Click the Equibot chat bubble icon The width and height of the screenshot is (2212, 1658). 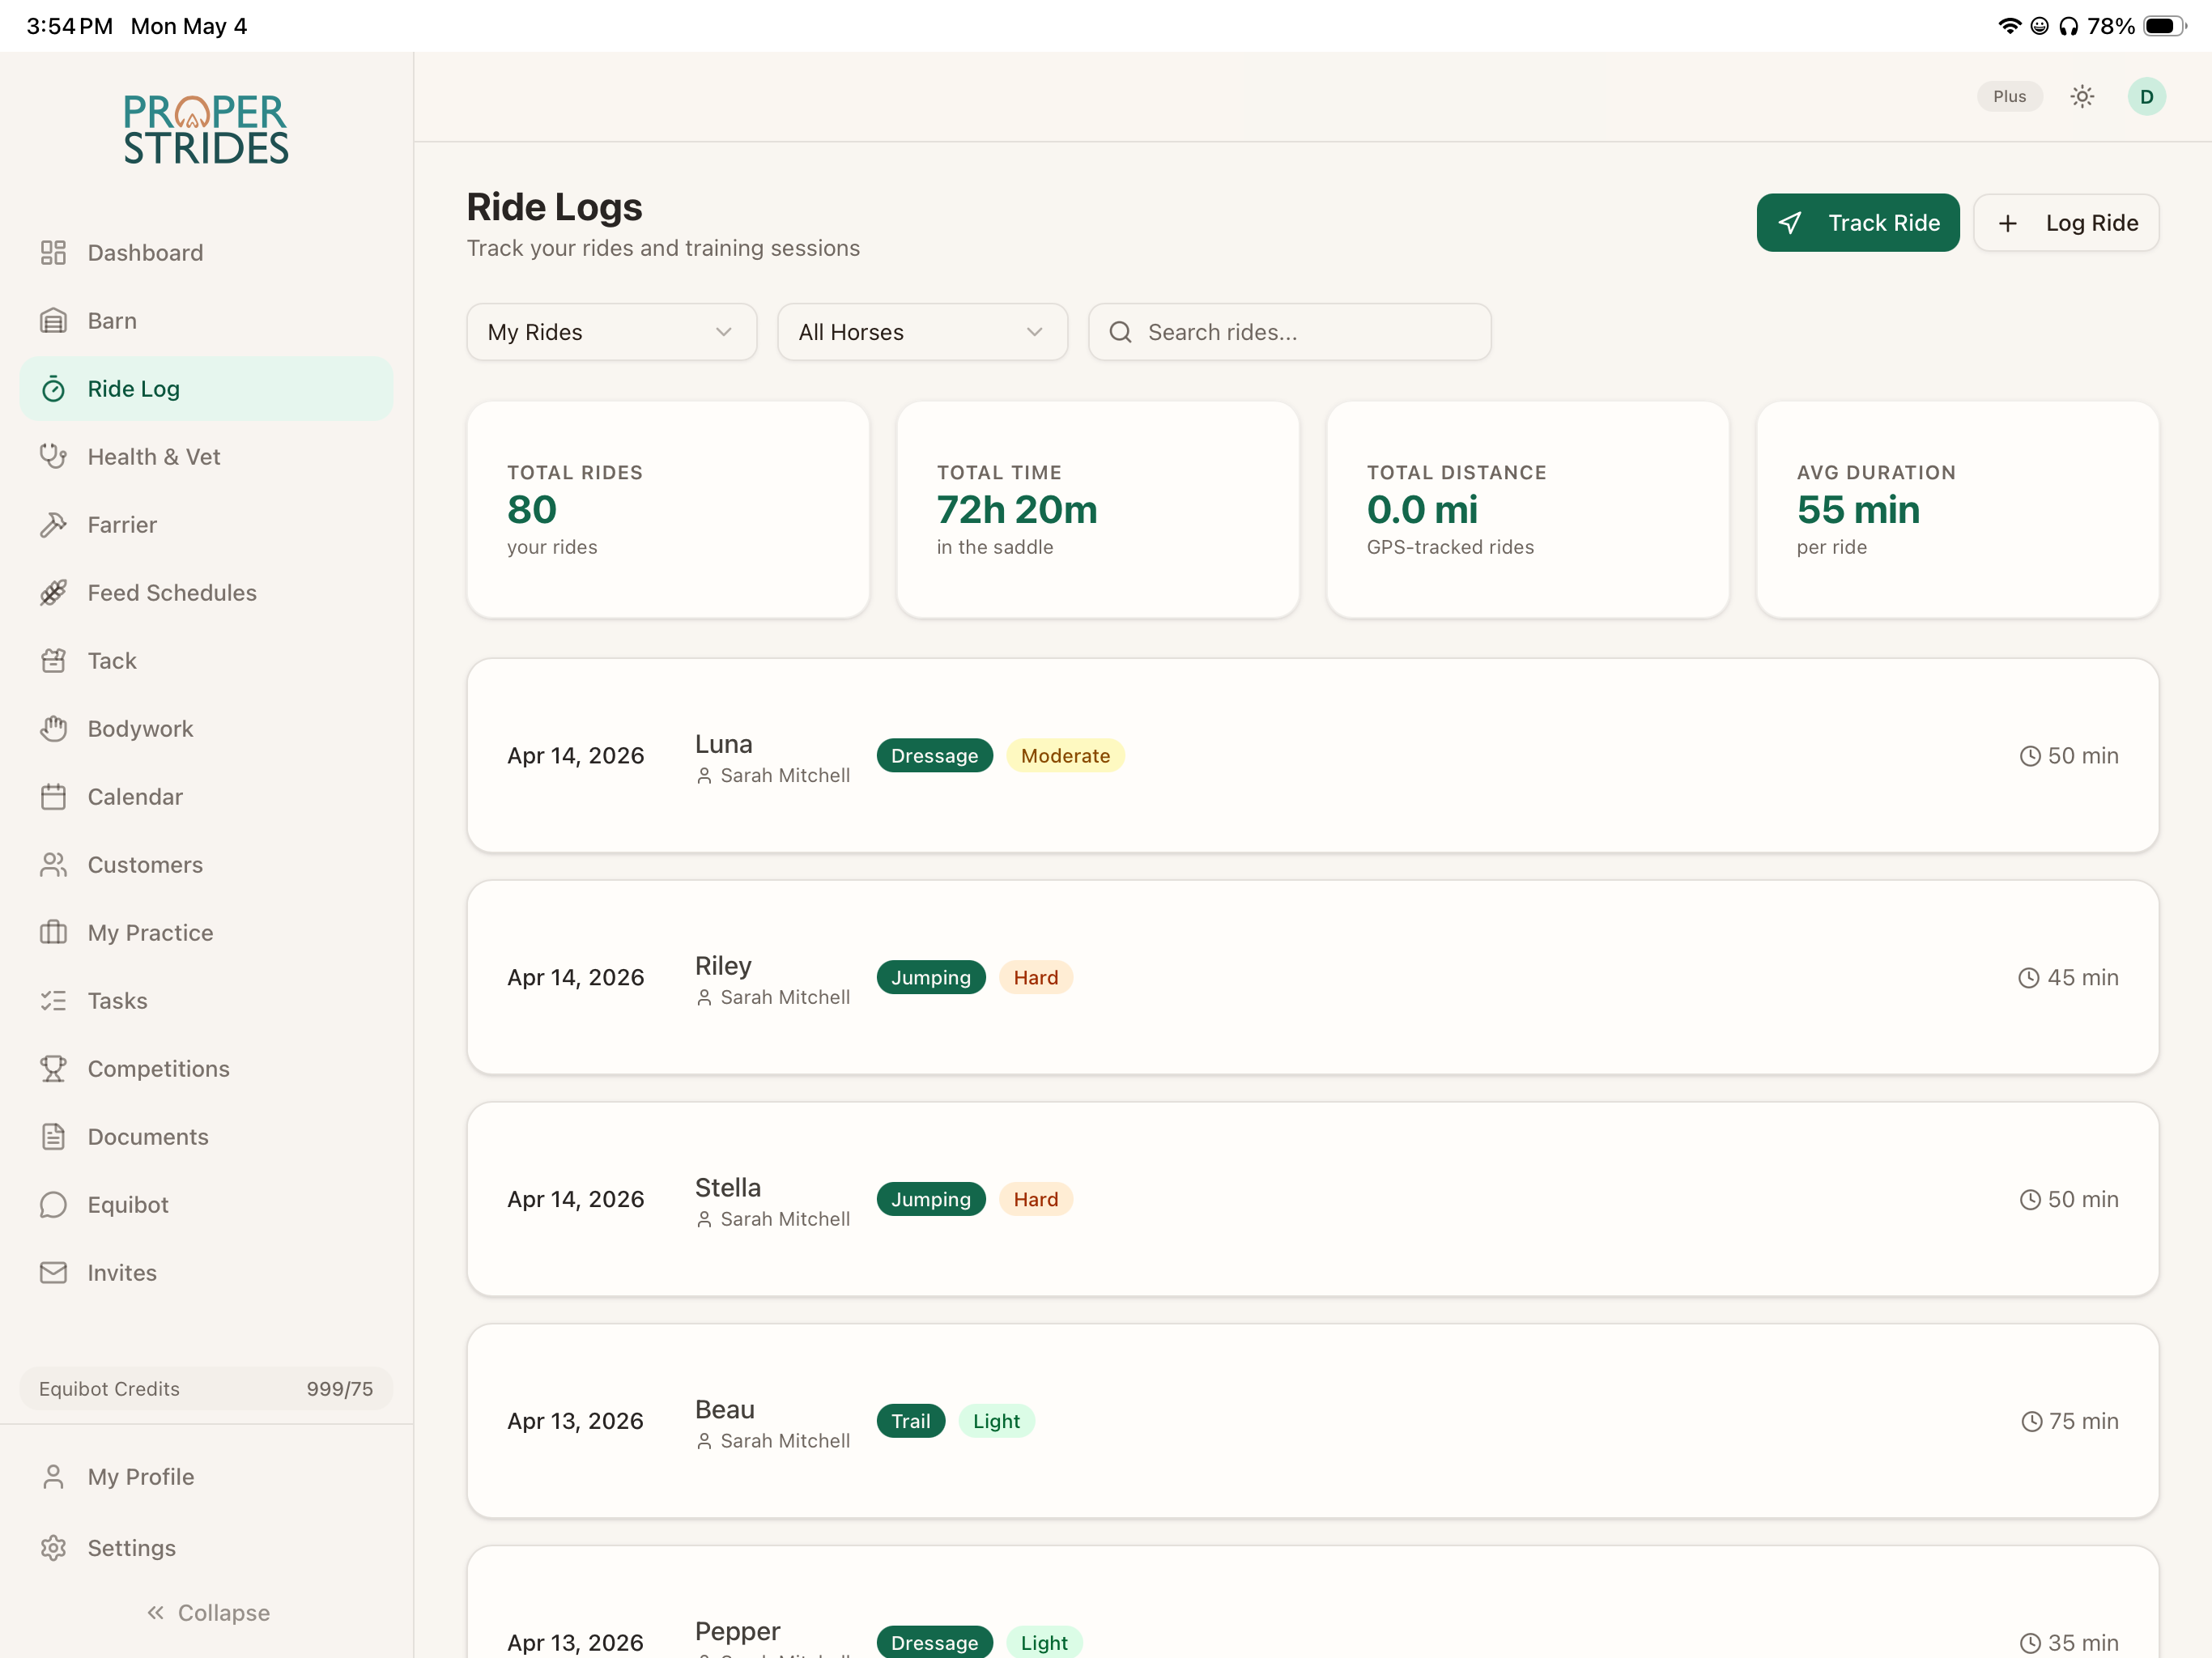pyautogui.click(x=53, y=1204)
